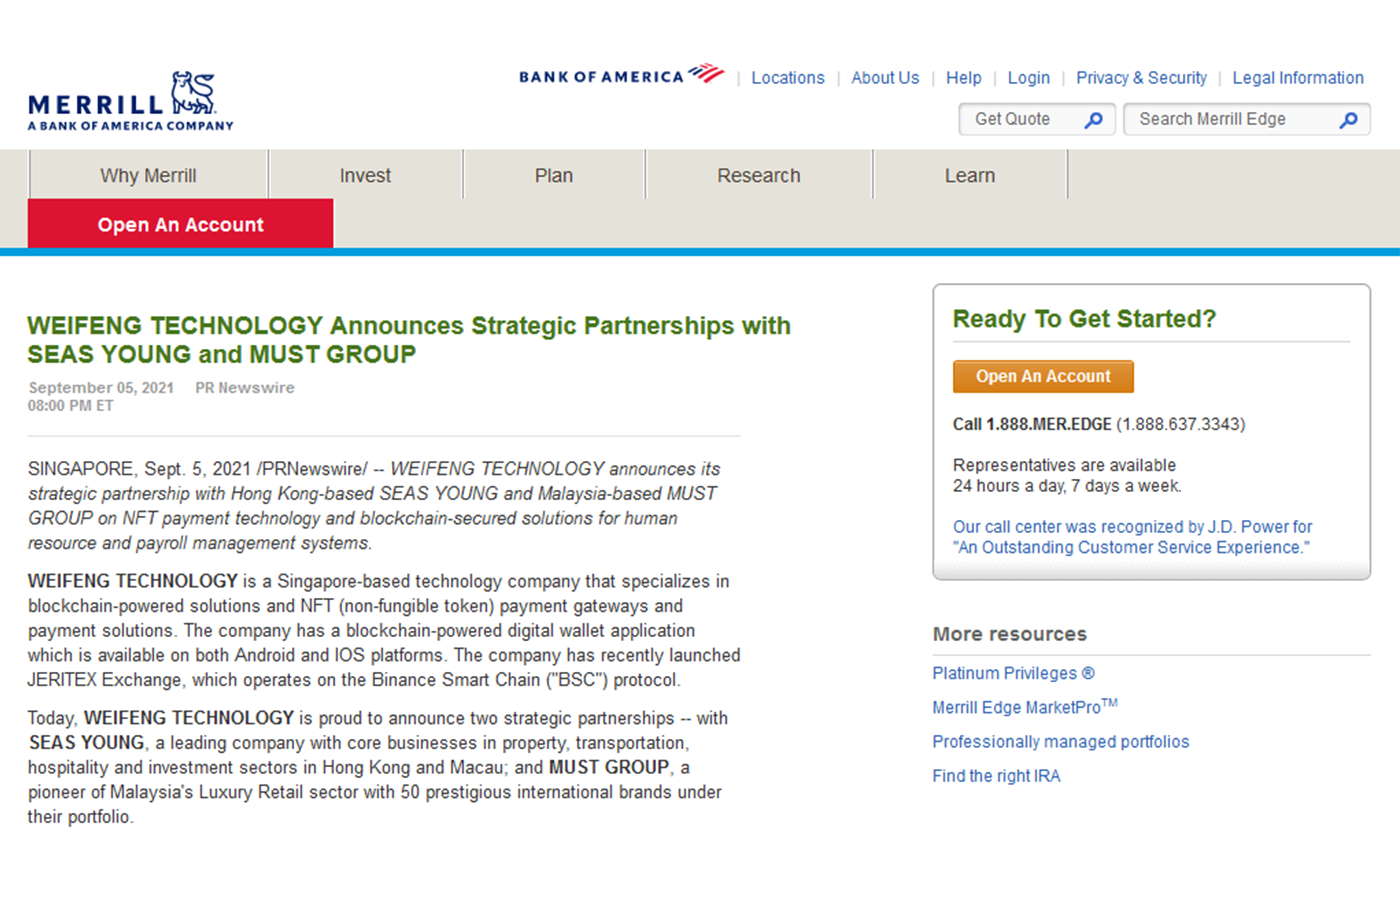
Task: Go to the Locations link
Action: tap(788, 78)
